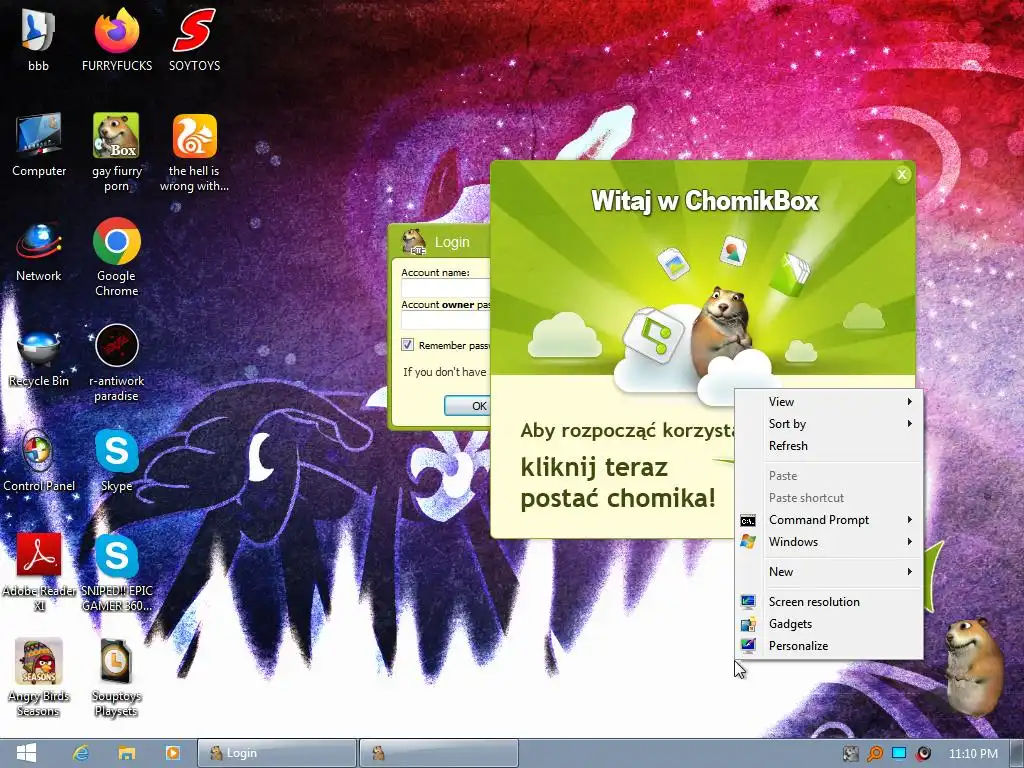Viewport: 1024px width, 768px height.
Task: Open Gadgets from the context menu
Action: (830, 624)
